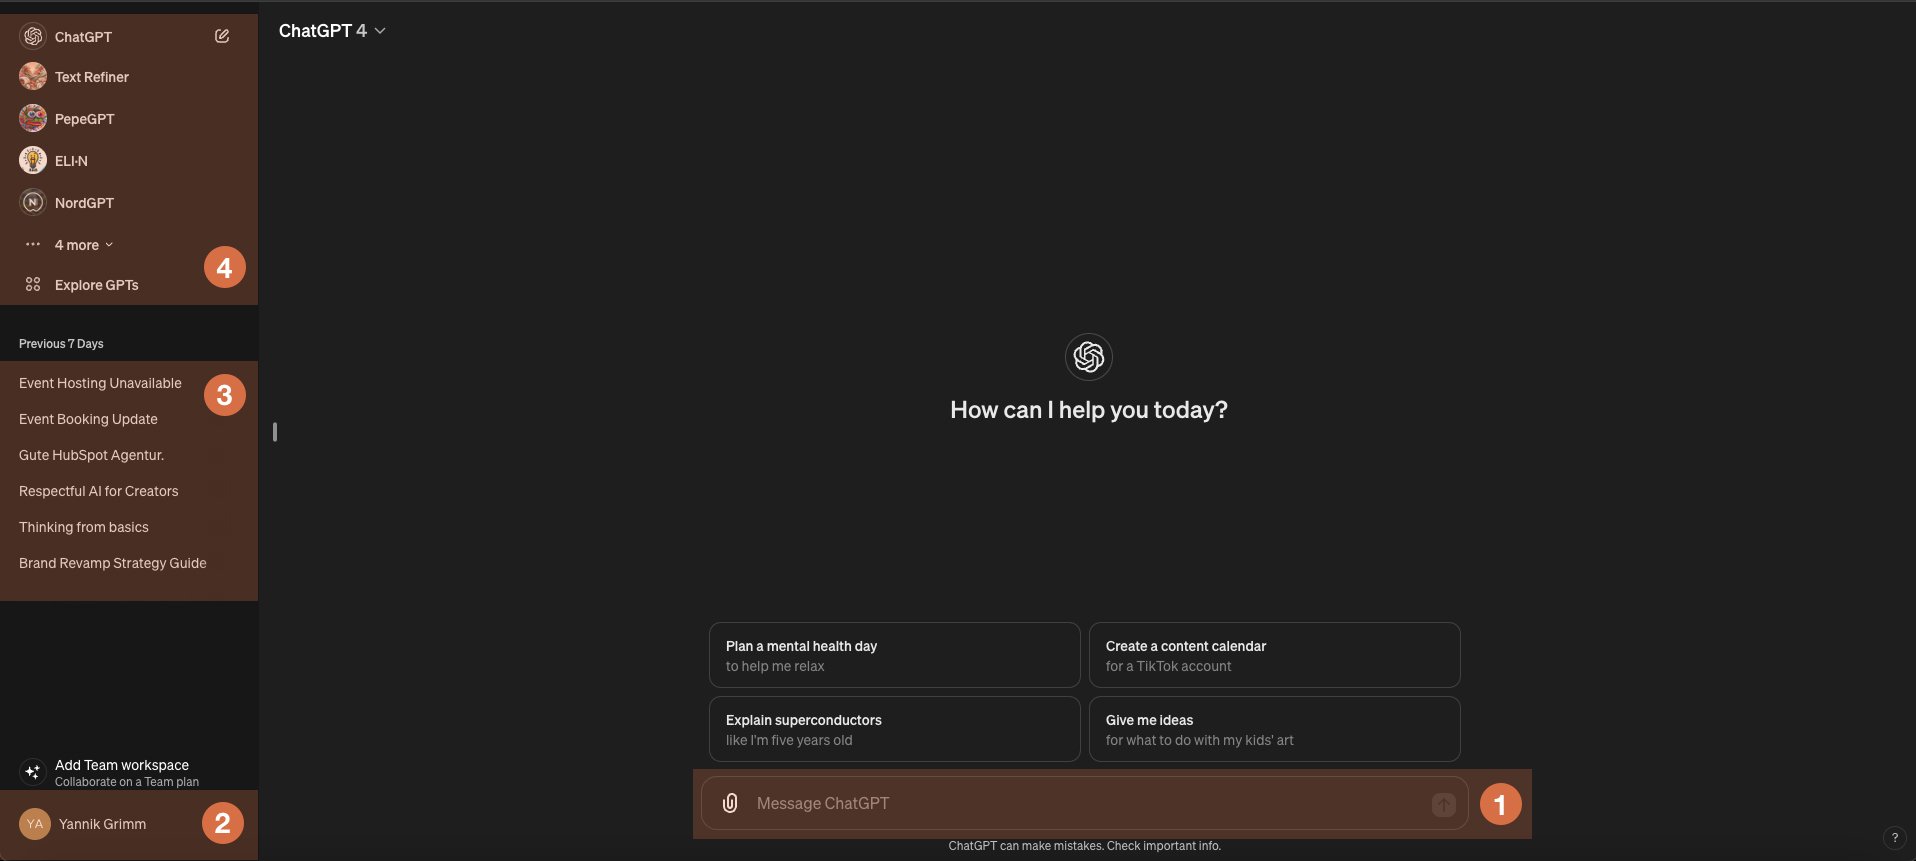Click the paperclip attach file icon

coord(730,803)
